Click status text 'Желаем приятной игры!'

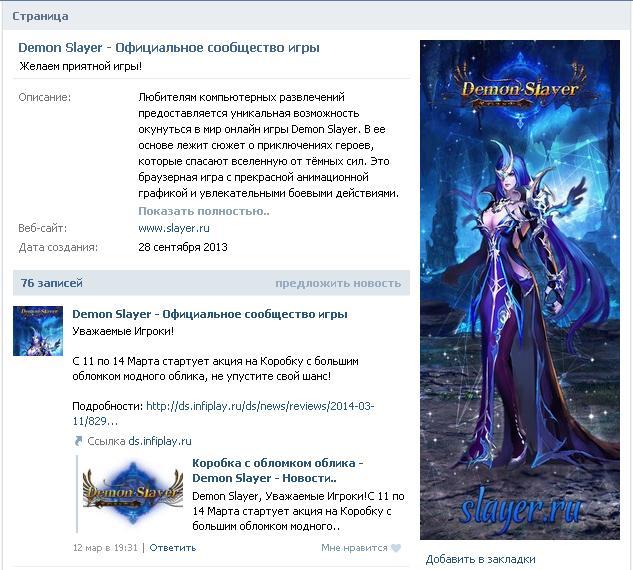pyautogui.click(x=81, y=66)
